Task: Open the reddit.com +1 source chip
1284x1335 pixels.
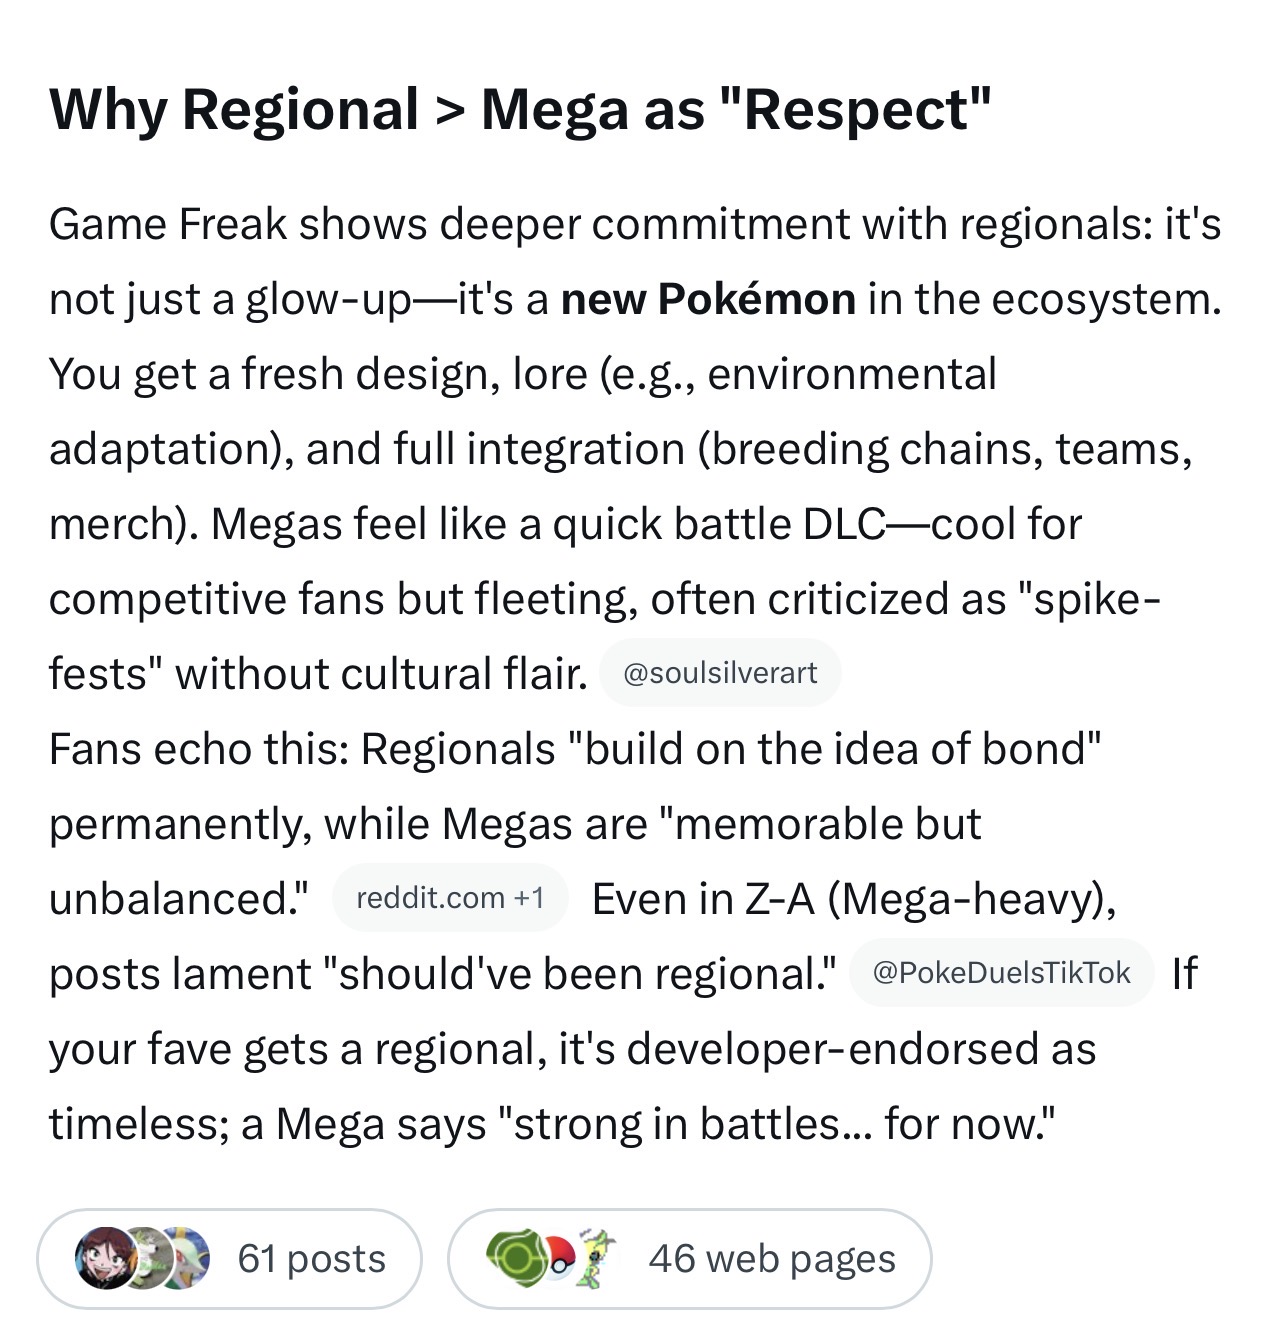Action: (450, 898)
